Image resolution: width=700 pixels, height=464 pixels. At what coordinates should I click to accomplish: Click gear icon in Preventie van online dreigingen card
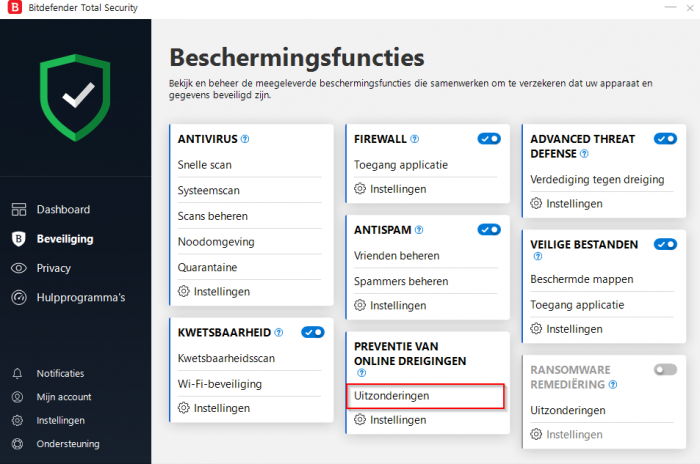(x=360, y=419)
